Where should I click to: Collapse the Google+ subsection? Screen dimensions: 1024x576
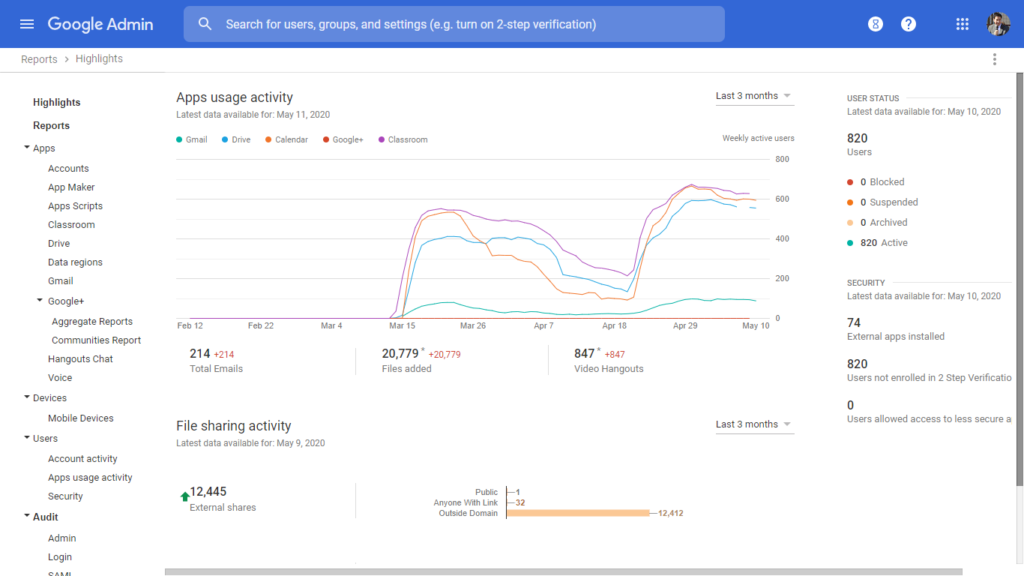(x=40, y=300)
